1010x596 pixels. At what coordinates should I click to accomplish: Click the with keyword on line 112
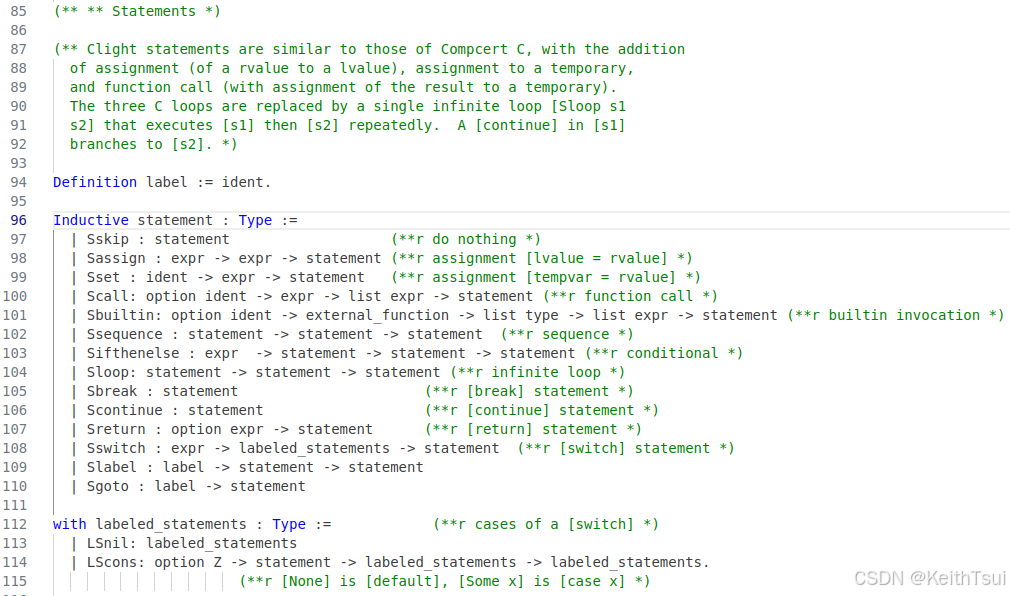[x=69, y=524]
